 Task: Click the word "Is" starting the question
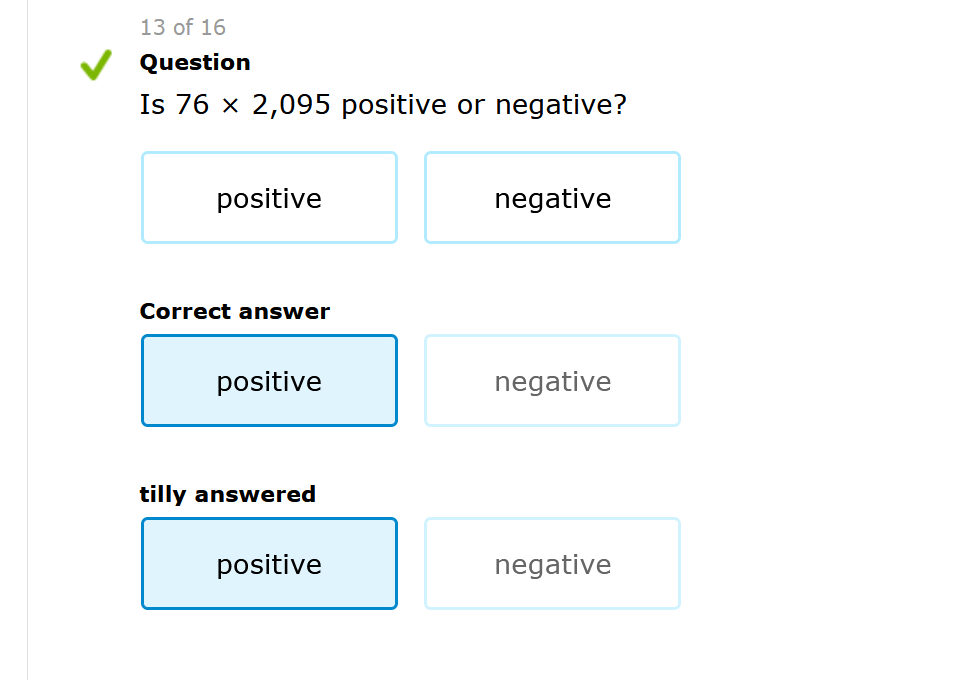(152, 105)
